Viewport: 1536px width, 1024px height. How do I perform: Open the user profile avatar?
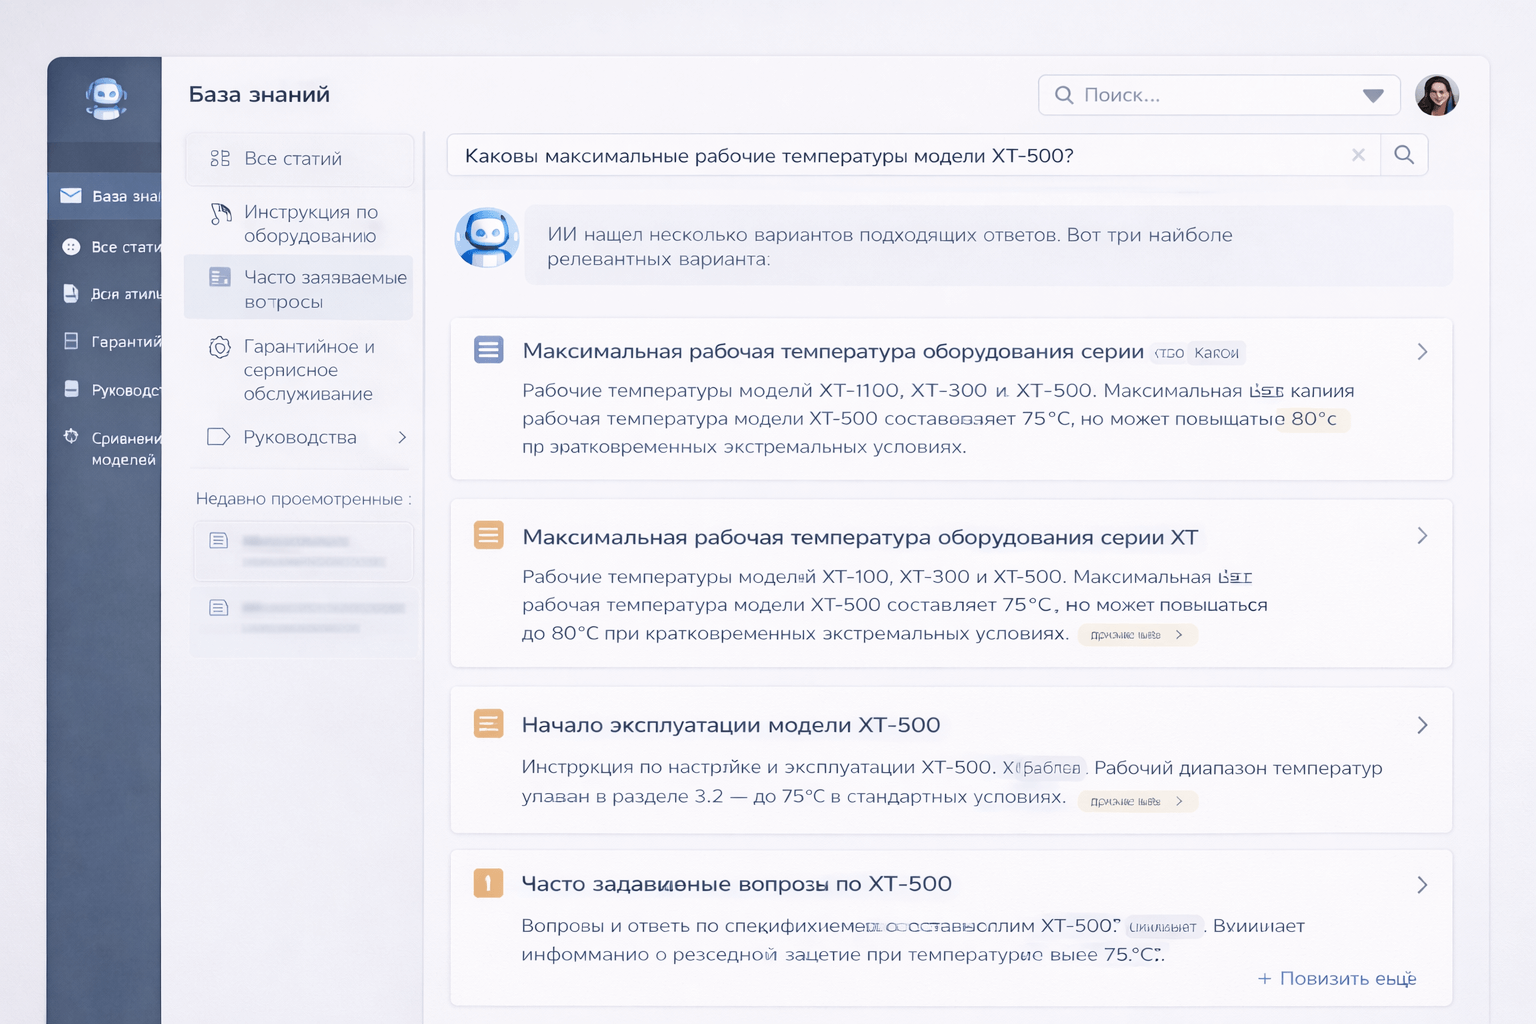coord(1436,96)
